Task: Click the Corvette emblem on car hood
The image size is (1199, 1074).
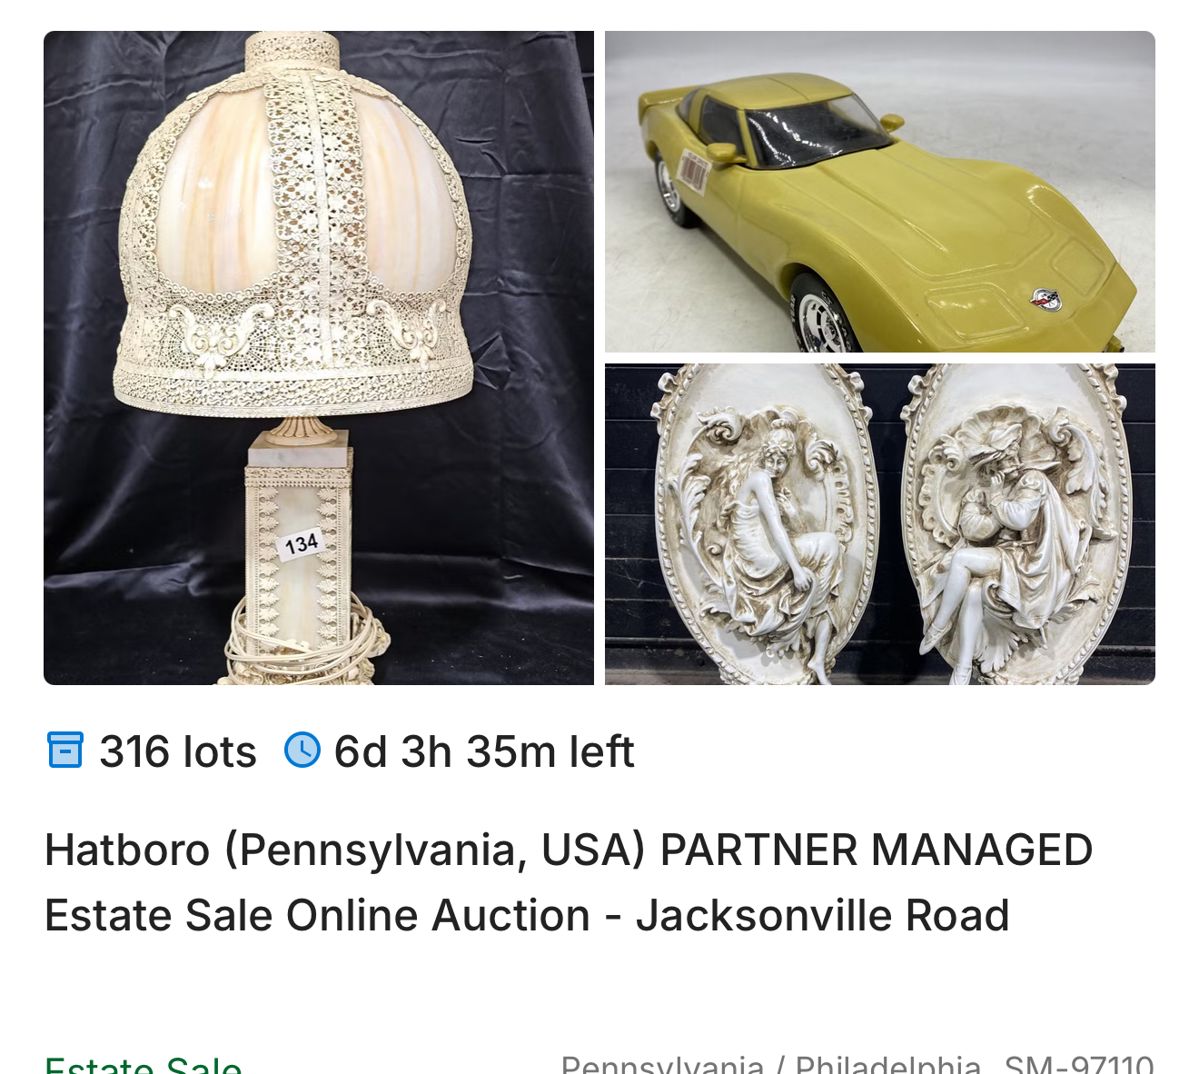Action: [x=1046, y=300]
